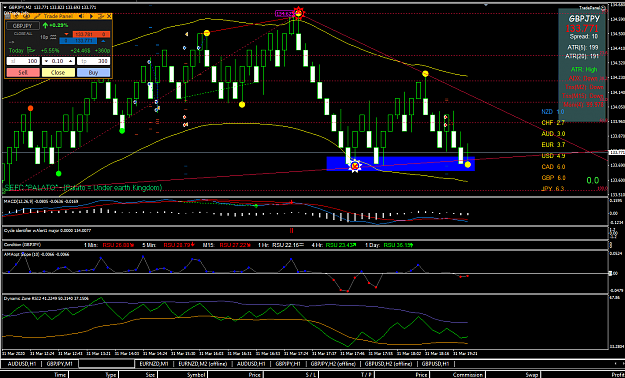Click the orange dot marker at left of chart

click(31, 108)
